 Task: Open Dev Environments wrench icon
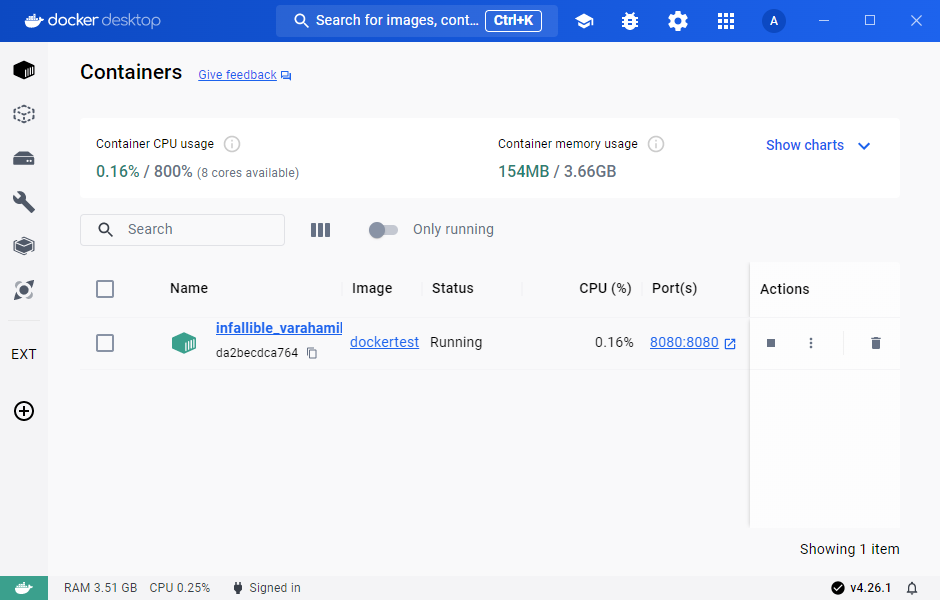pos(24,202)
